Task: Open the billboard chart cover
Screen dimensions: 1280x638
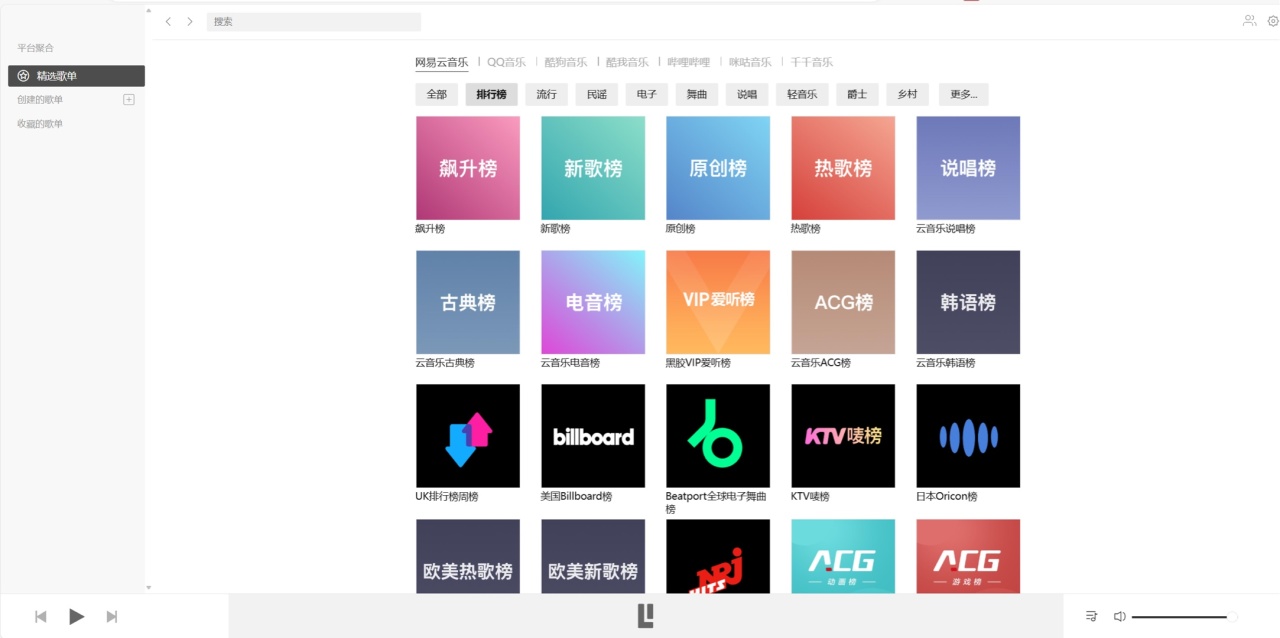Action: point(593,436)
